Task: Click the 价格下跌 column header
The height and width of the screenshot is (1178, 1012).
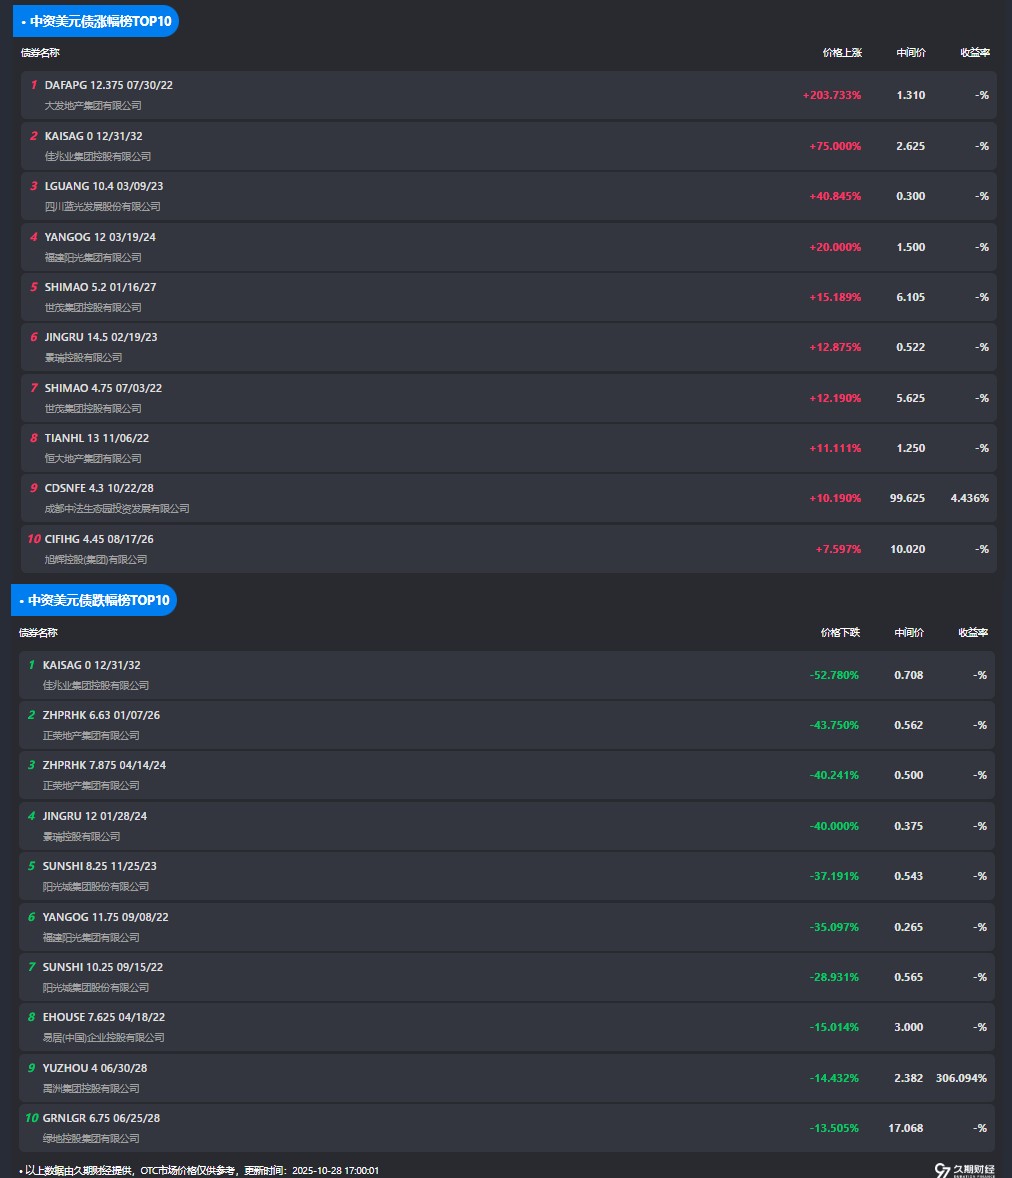Action: tap(840, 632)
